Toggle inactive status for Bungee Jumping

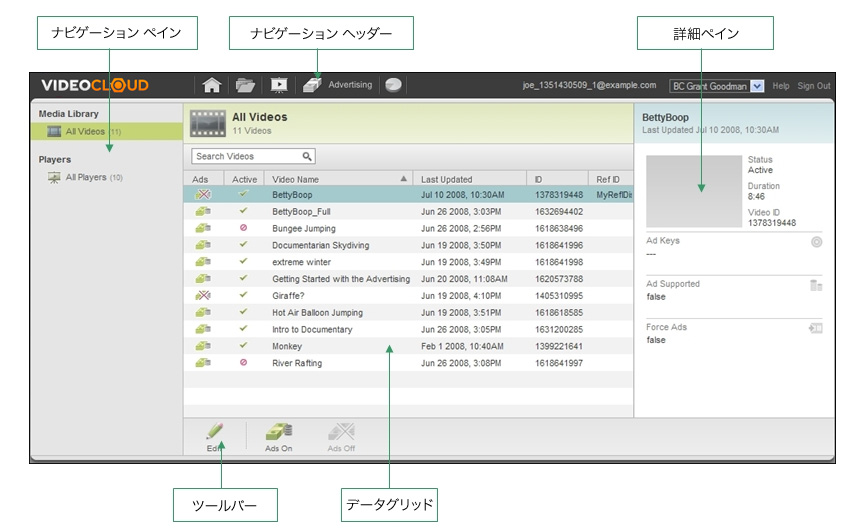coord(244,227)
